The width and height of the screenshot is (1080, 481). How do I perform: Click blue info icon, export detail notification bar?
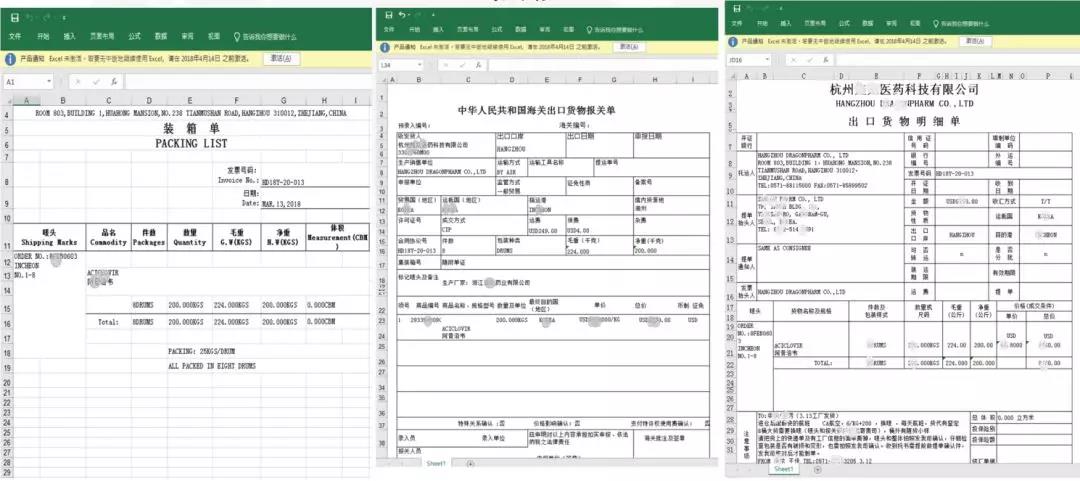[x=733, y=41]
